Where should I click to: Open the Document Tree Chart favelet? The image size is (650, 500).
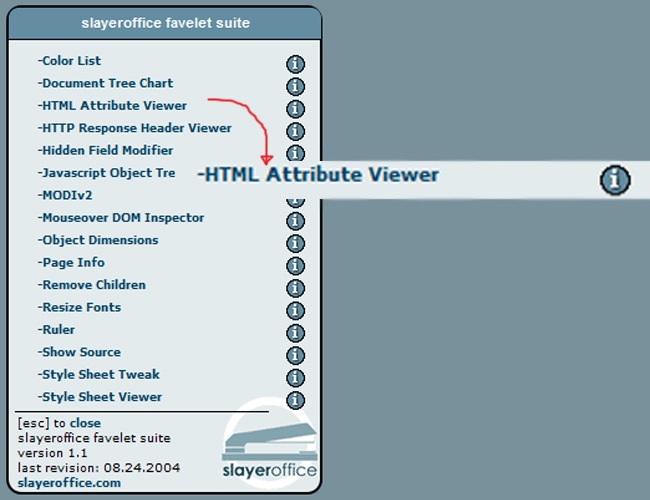coord(105,83)
